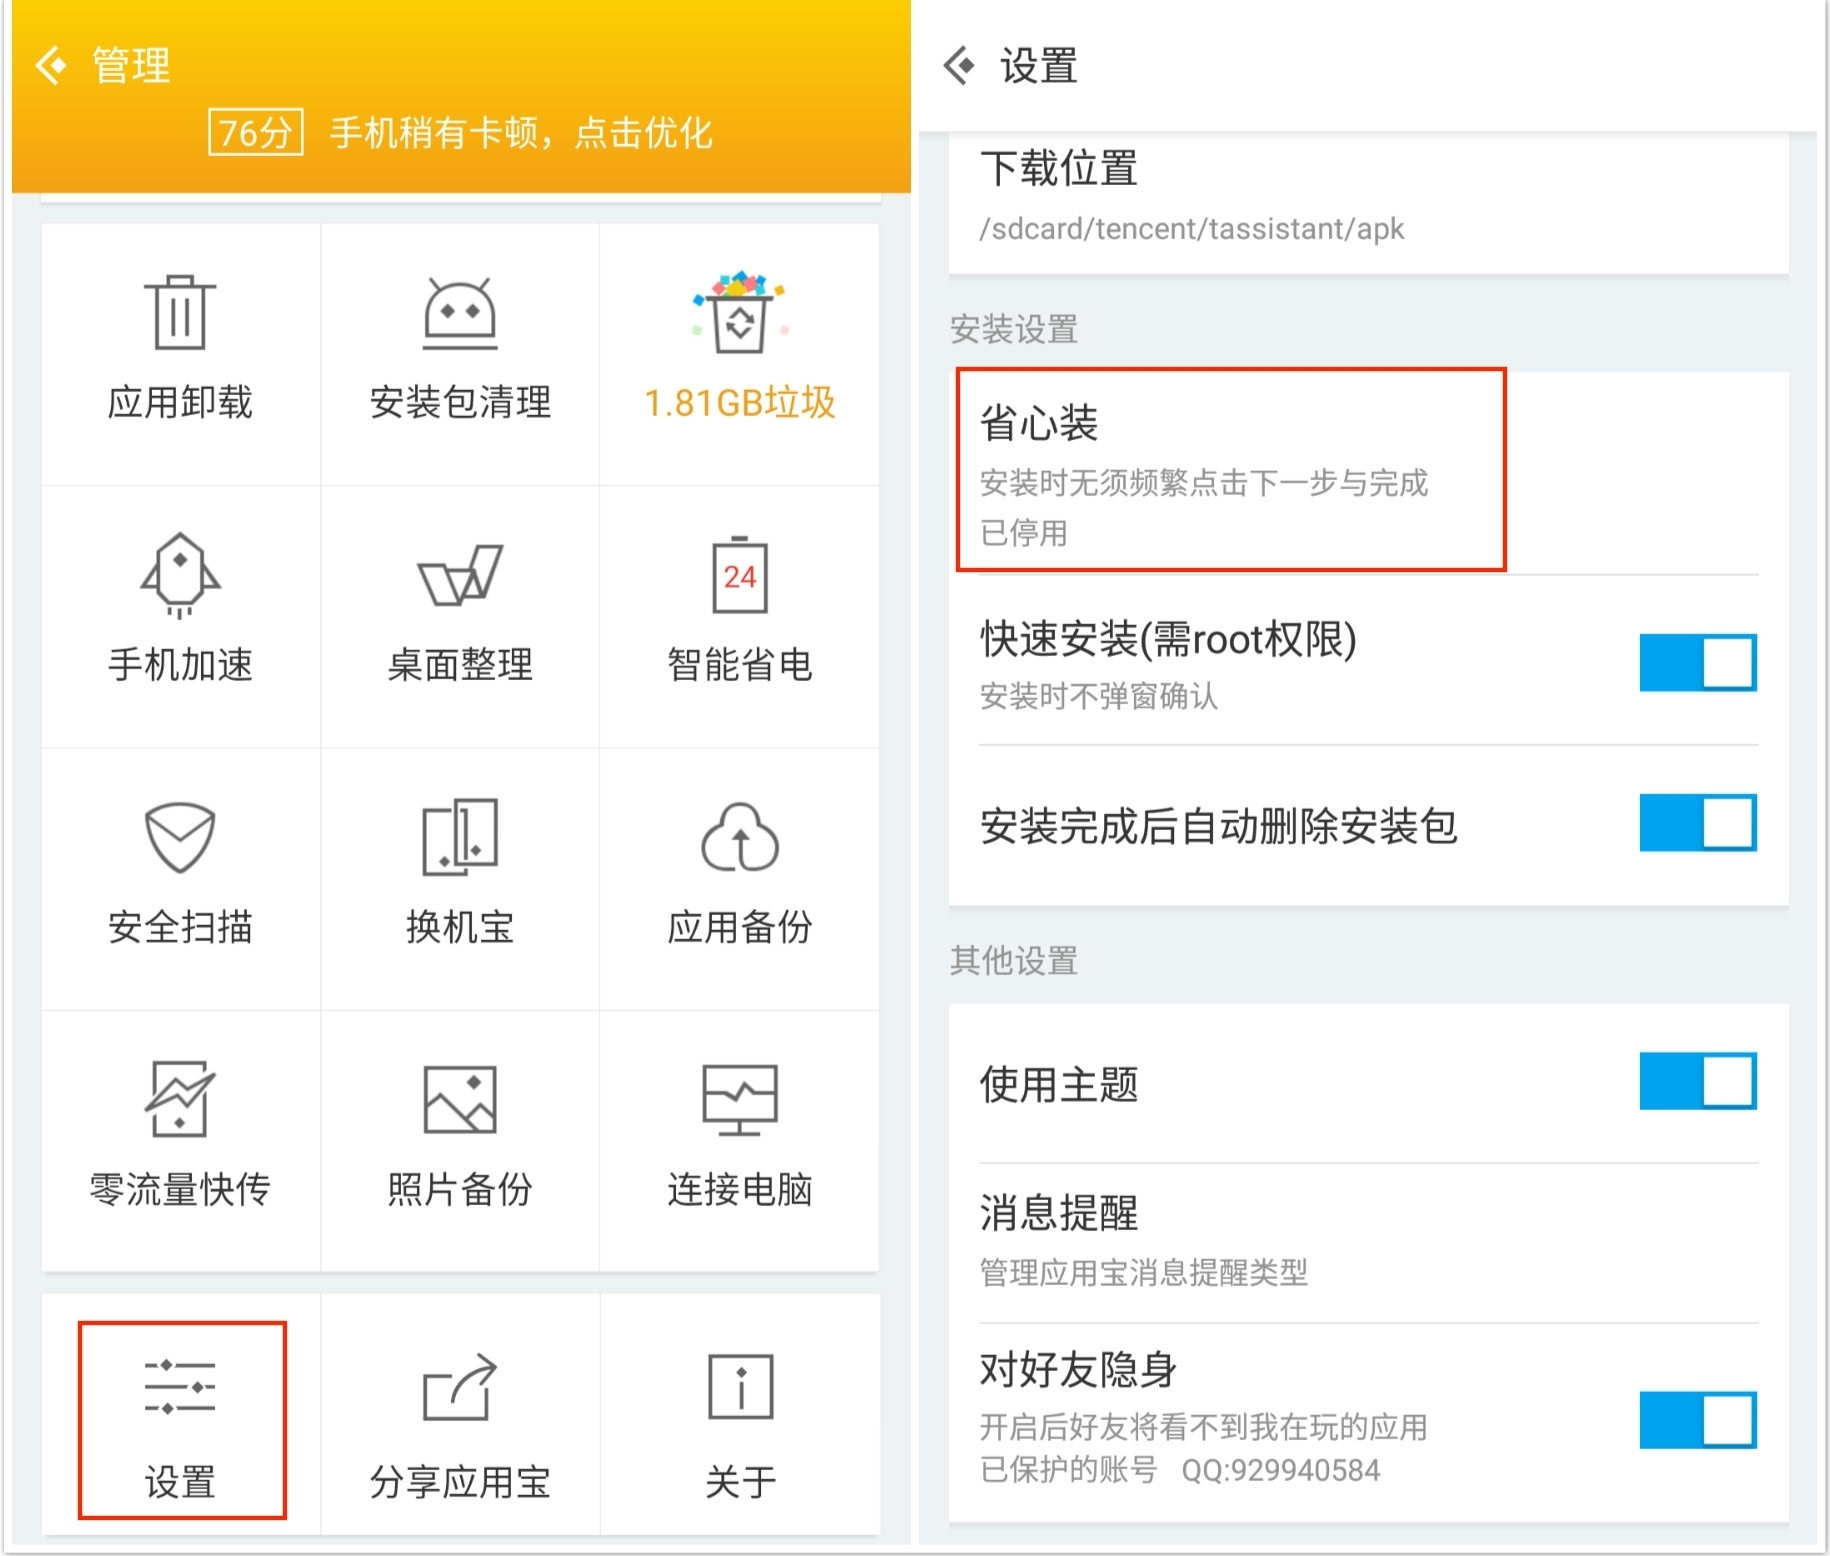Tap the colorful 1.81GB垃圾 bin icon
Screen dimensions: 1830x1556
click(740, 311)
